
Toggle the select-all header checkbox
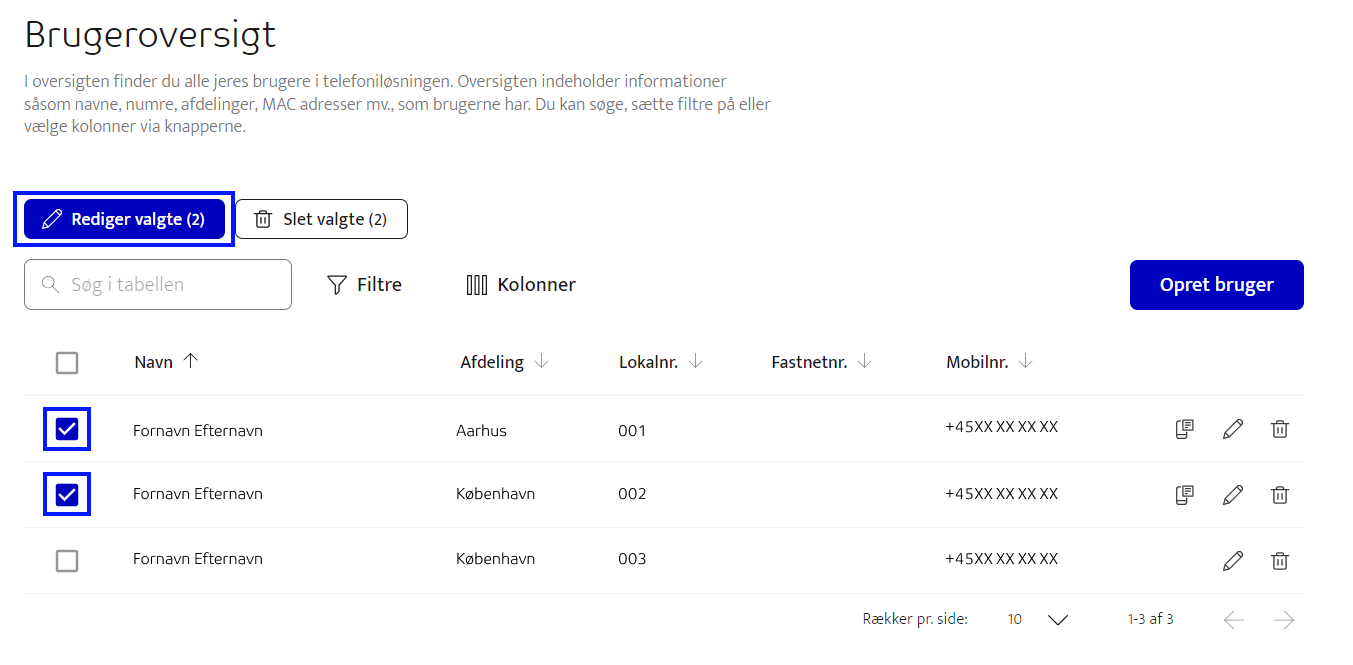[x=67, y=363]
